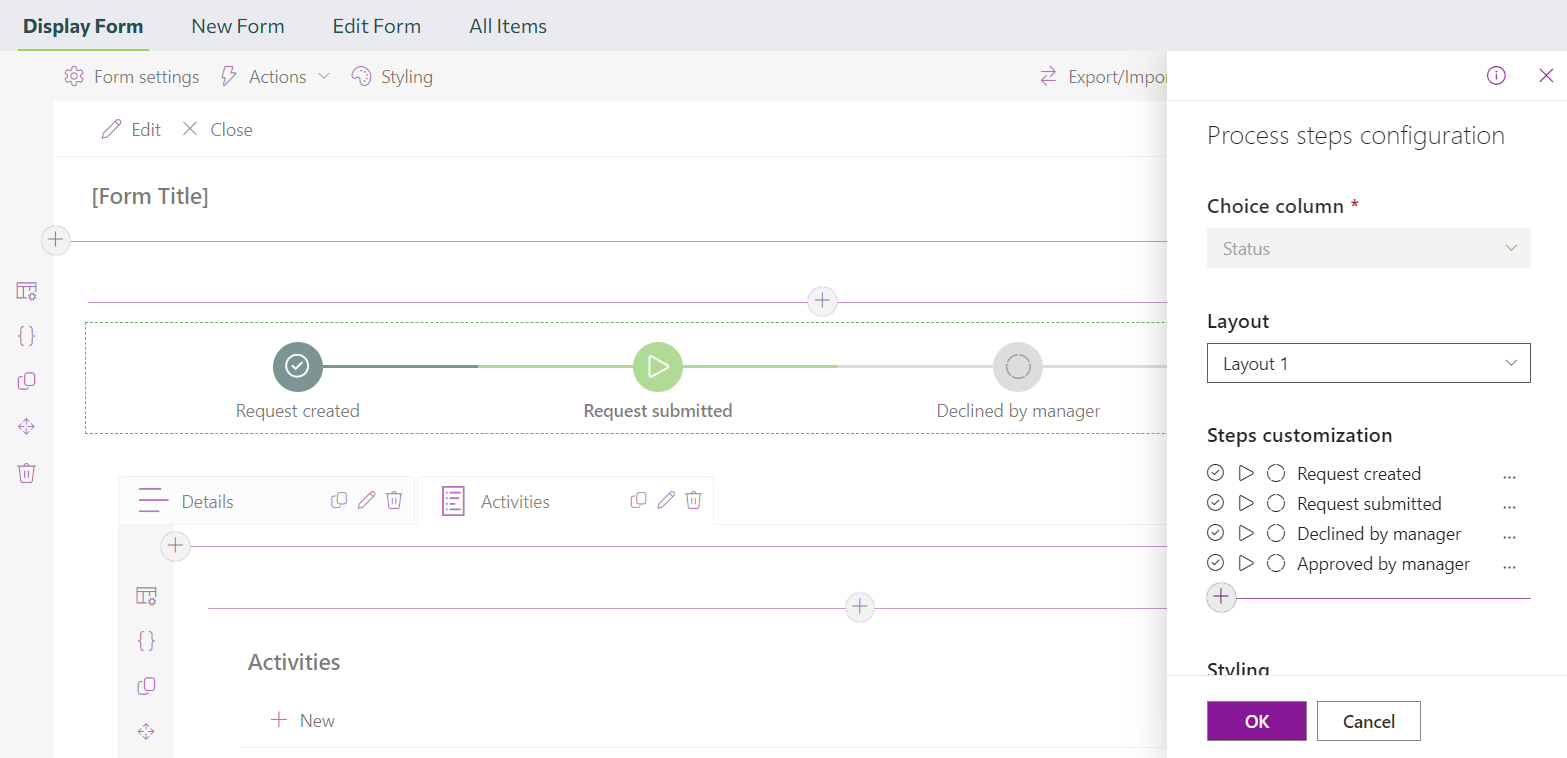Click the pencil icon on the Activities tab
The image size is (1567, 758).
(x=665, y=499)
